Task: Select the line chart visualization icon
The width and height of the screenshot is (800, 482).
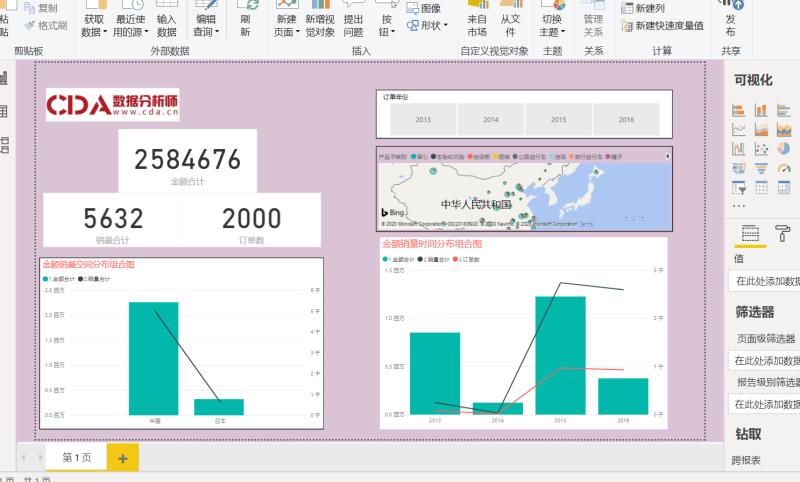Action: (738, 130)
